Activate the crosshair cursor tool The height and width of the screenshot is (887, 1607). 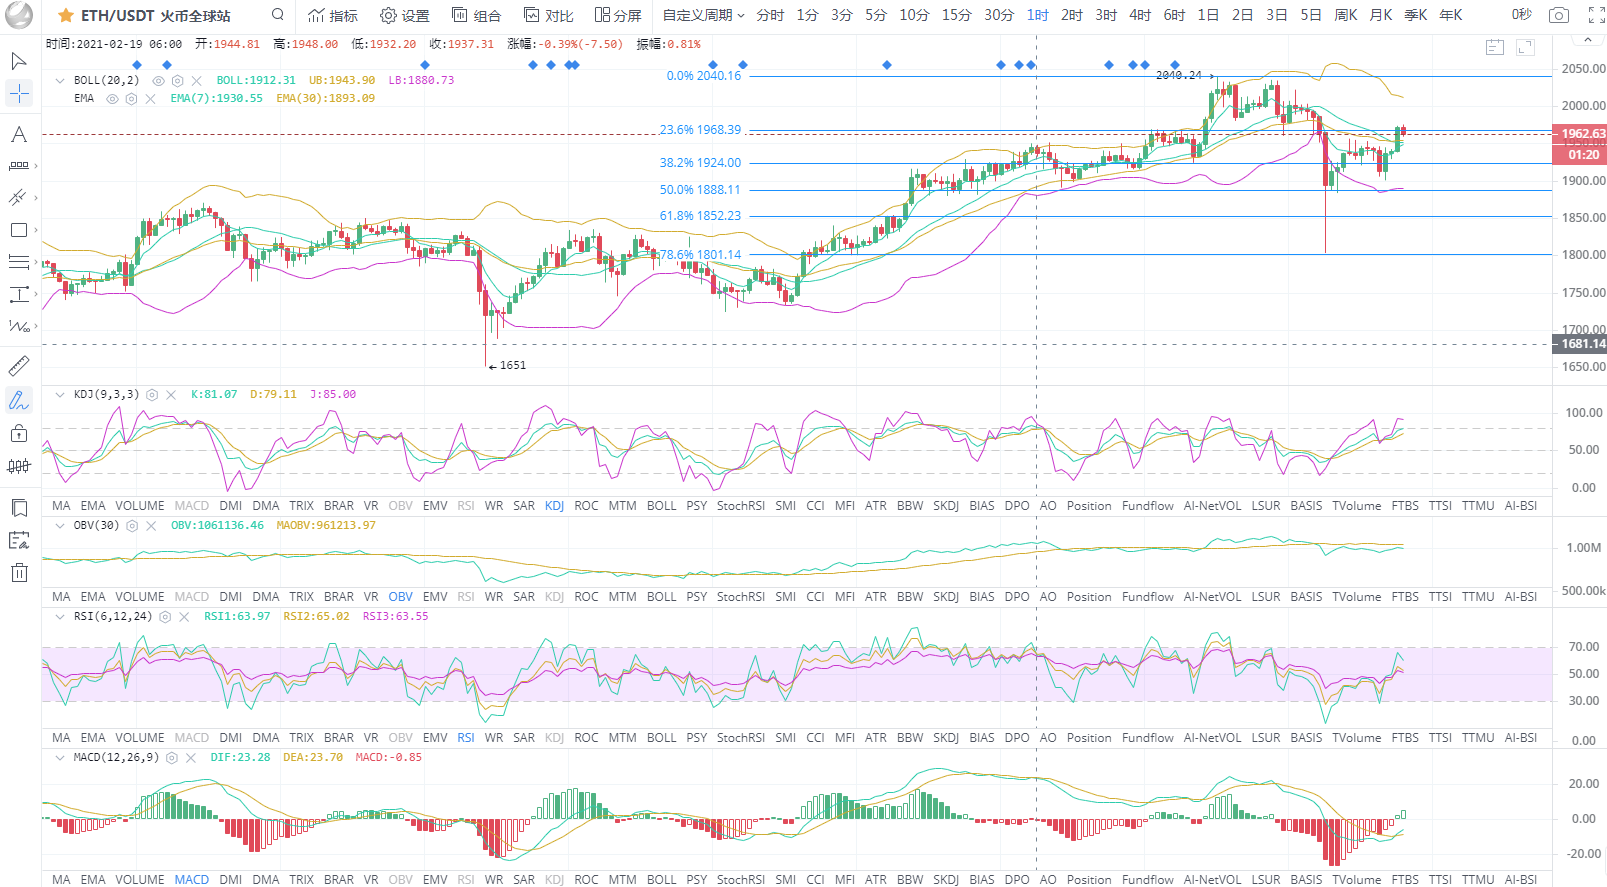click(x=19, y=94)
